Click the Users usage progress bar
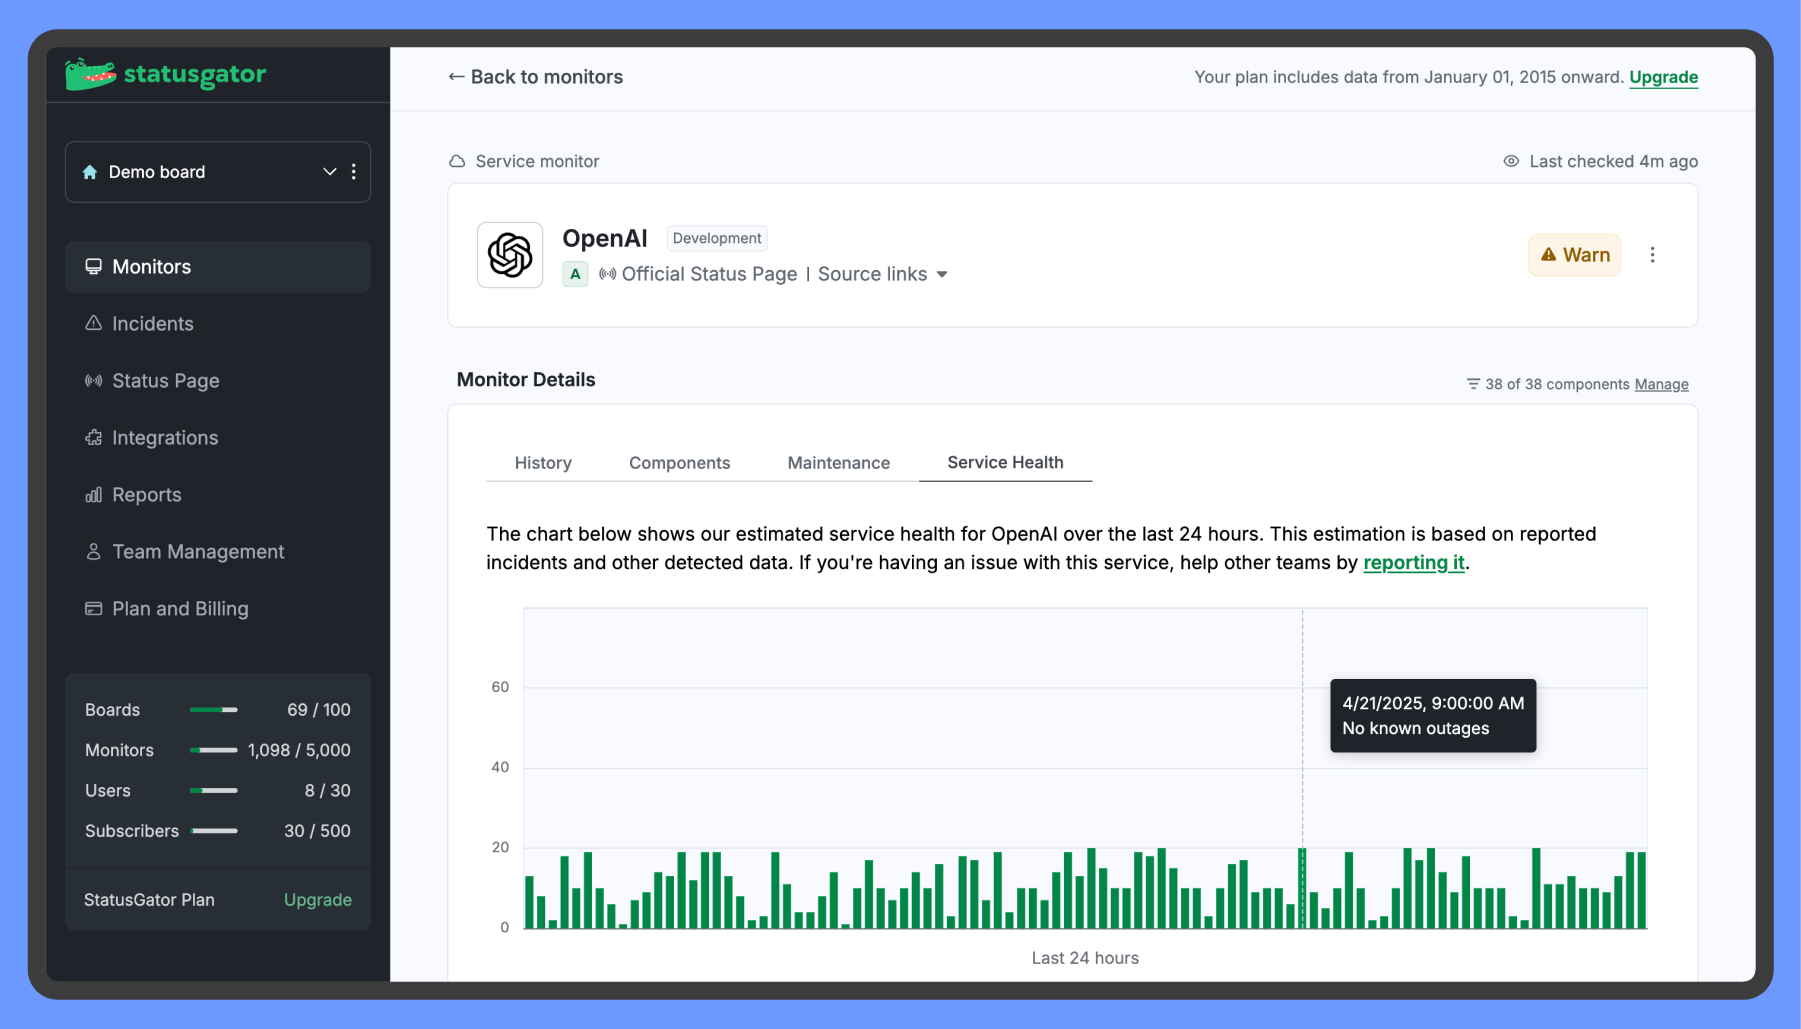 [x=214, y=791]
